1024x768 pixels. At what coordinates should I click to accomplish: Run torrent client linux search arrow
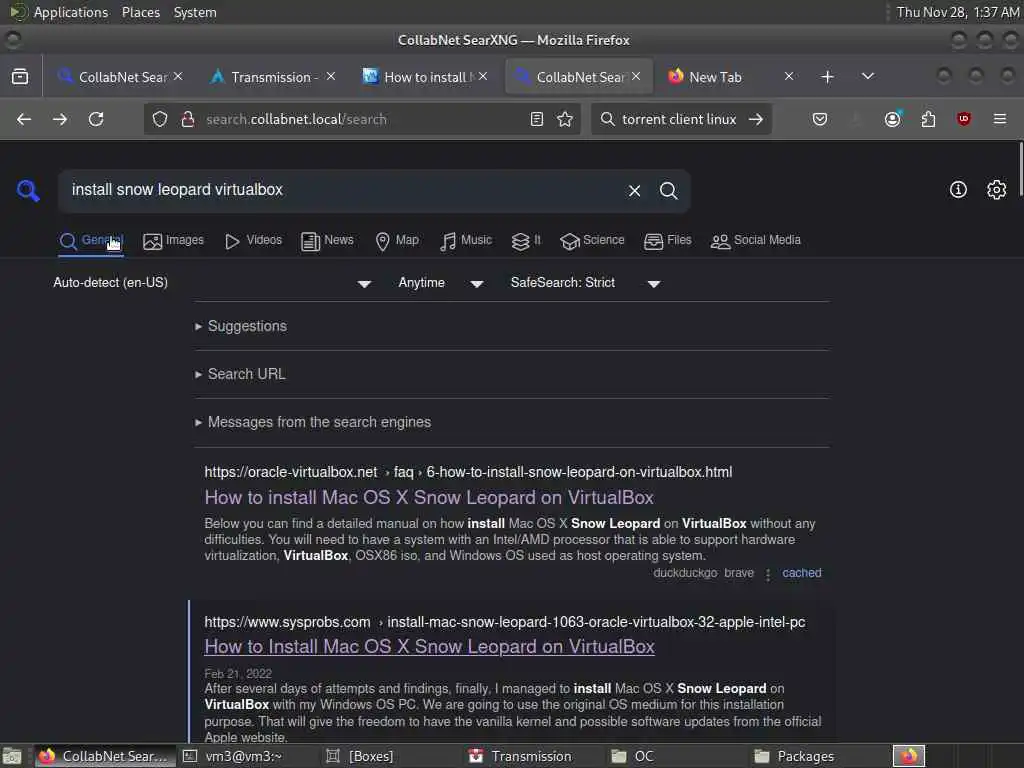[x=756, y=119]
